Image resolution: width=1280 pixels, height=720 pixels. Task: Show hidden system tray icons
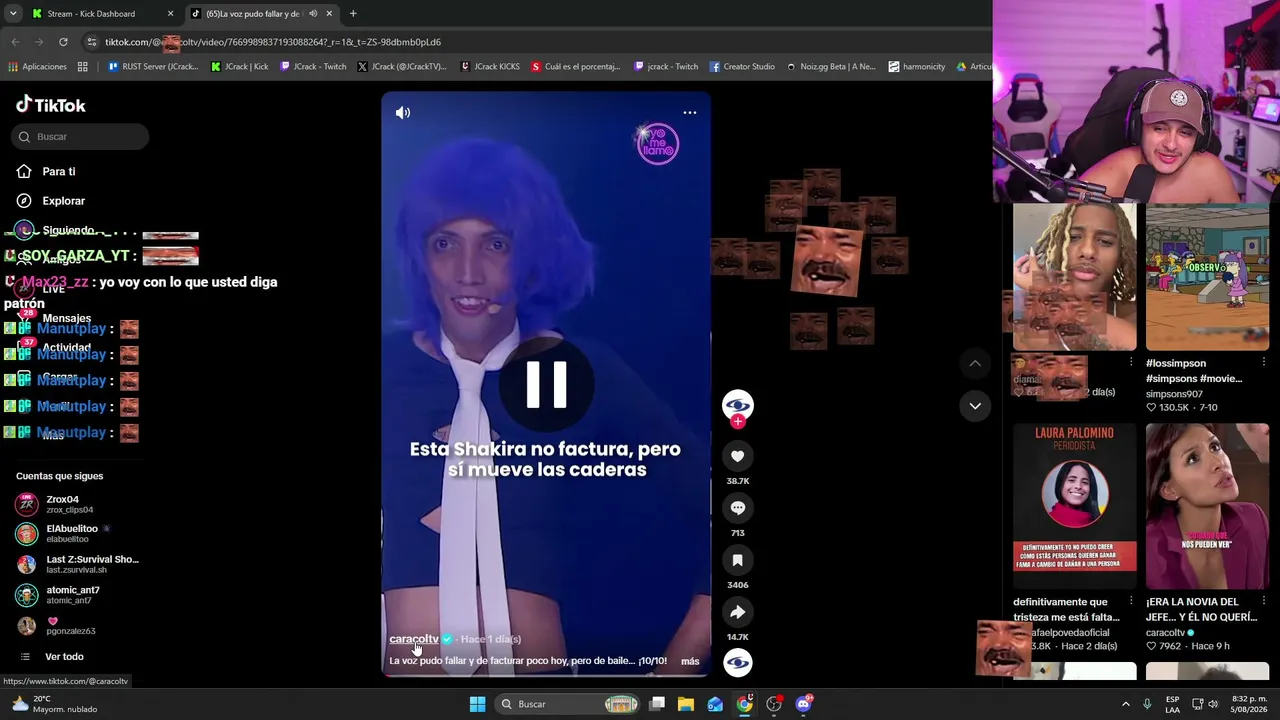(x=1125, y=704)
